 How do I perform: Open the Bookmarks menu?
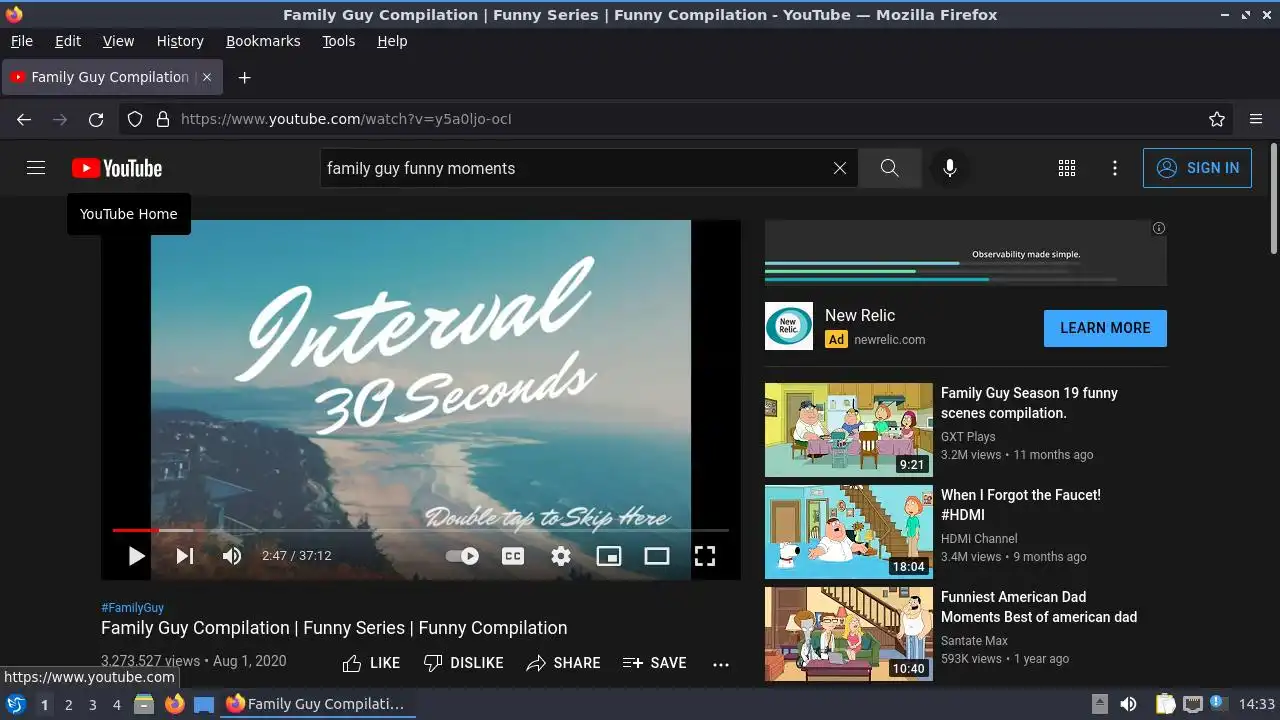tap(263, 41)
